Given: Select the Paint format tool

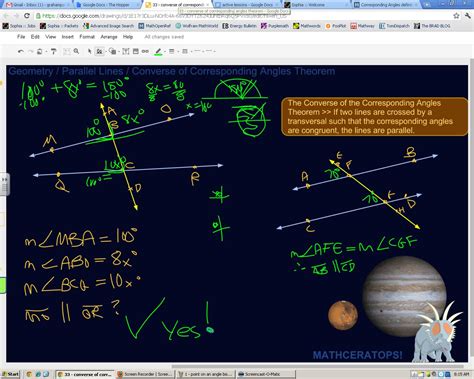Looking at the screenshot, I should (54, 51).
